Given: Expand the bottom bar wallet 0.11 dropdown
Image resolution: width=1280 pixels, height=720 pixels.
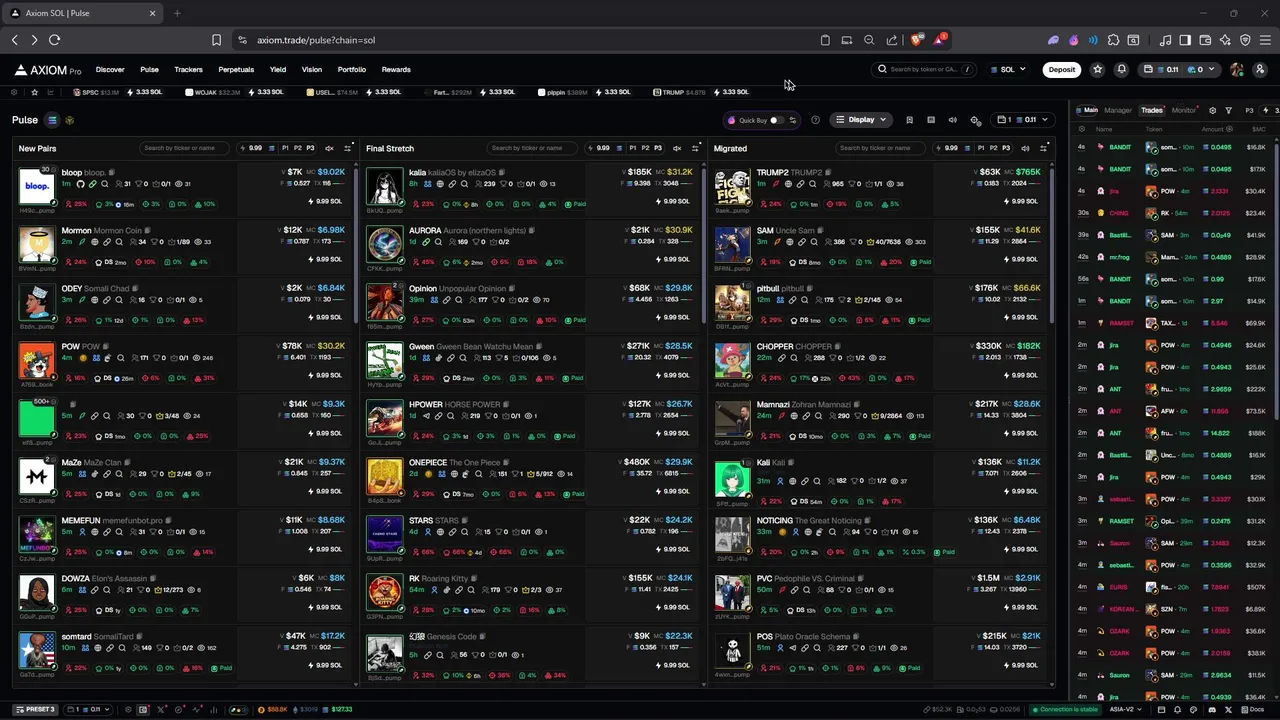Looking at the screenshot, I should 87,709.
